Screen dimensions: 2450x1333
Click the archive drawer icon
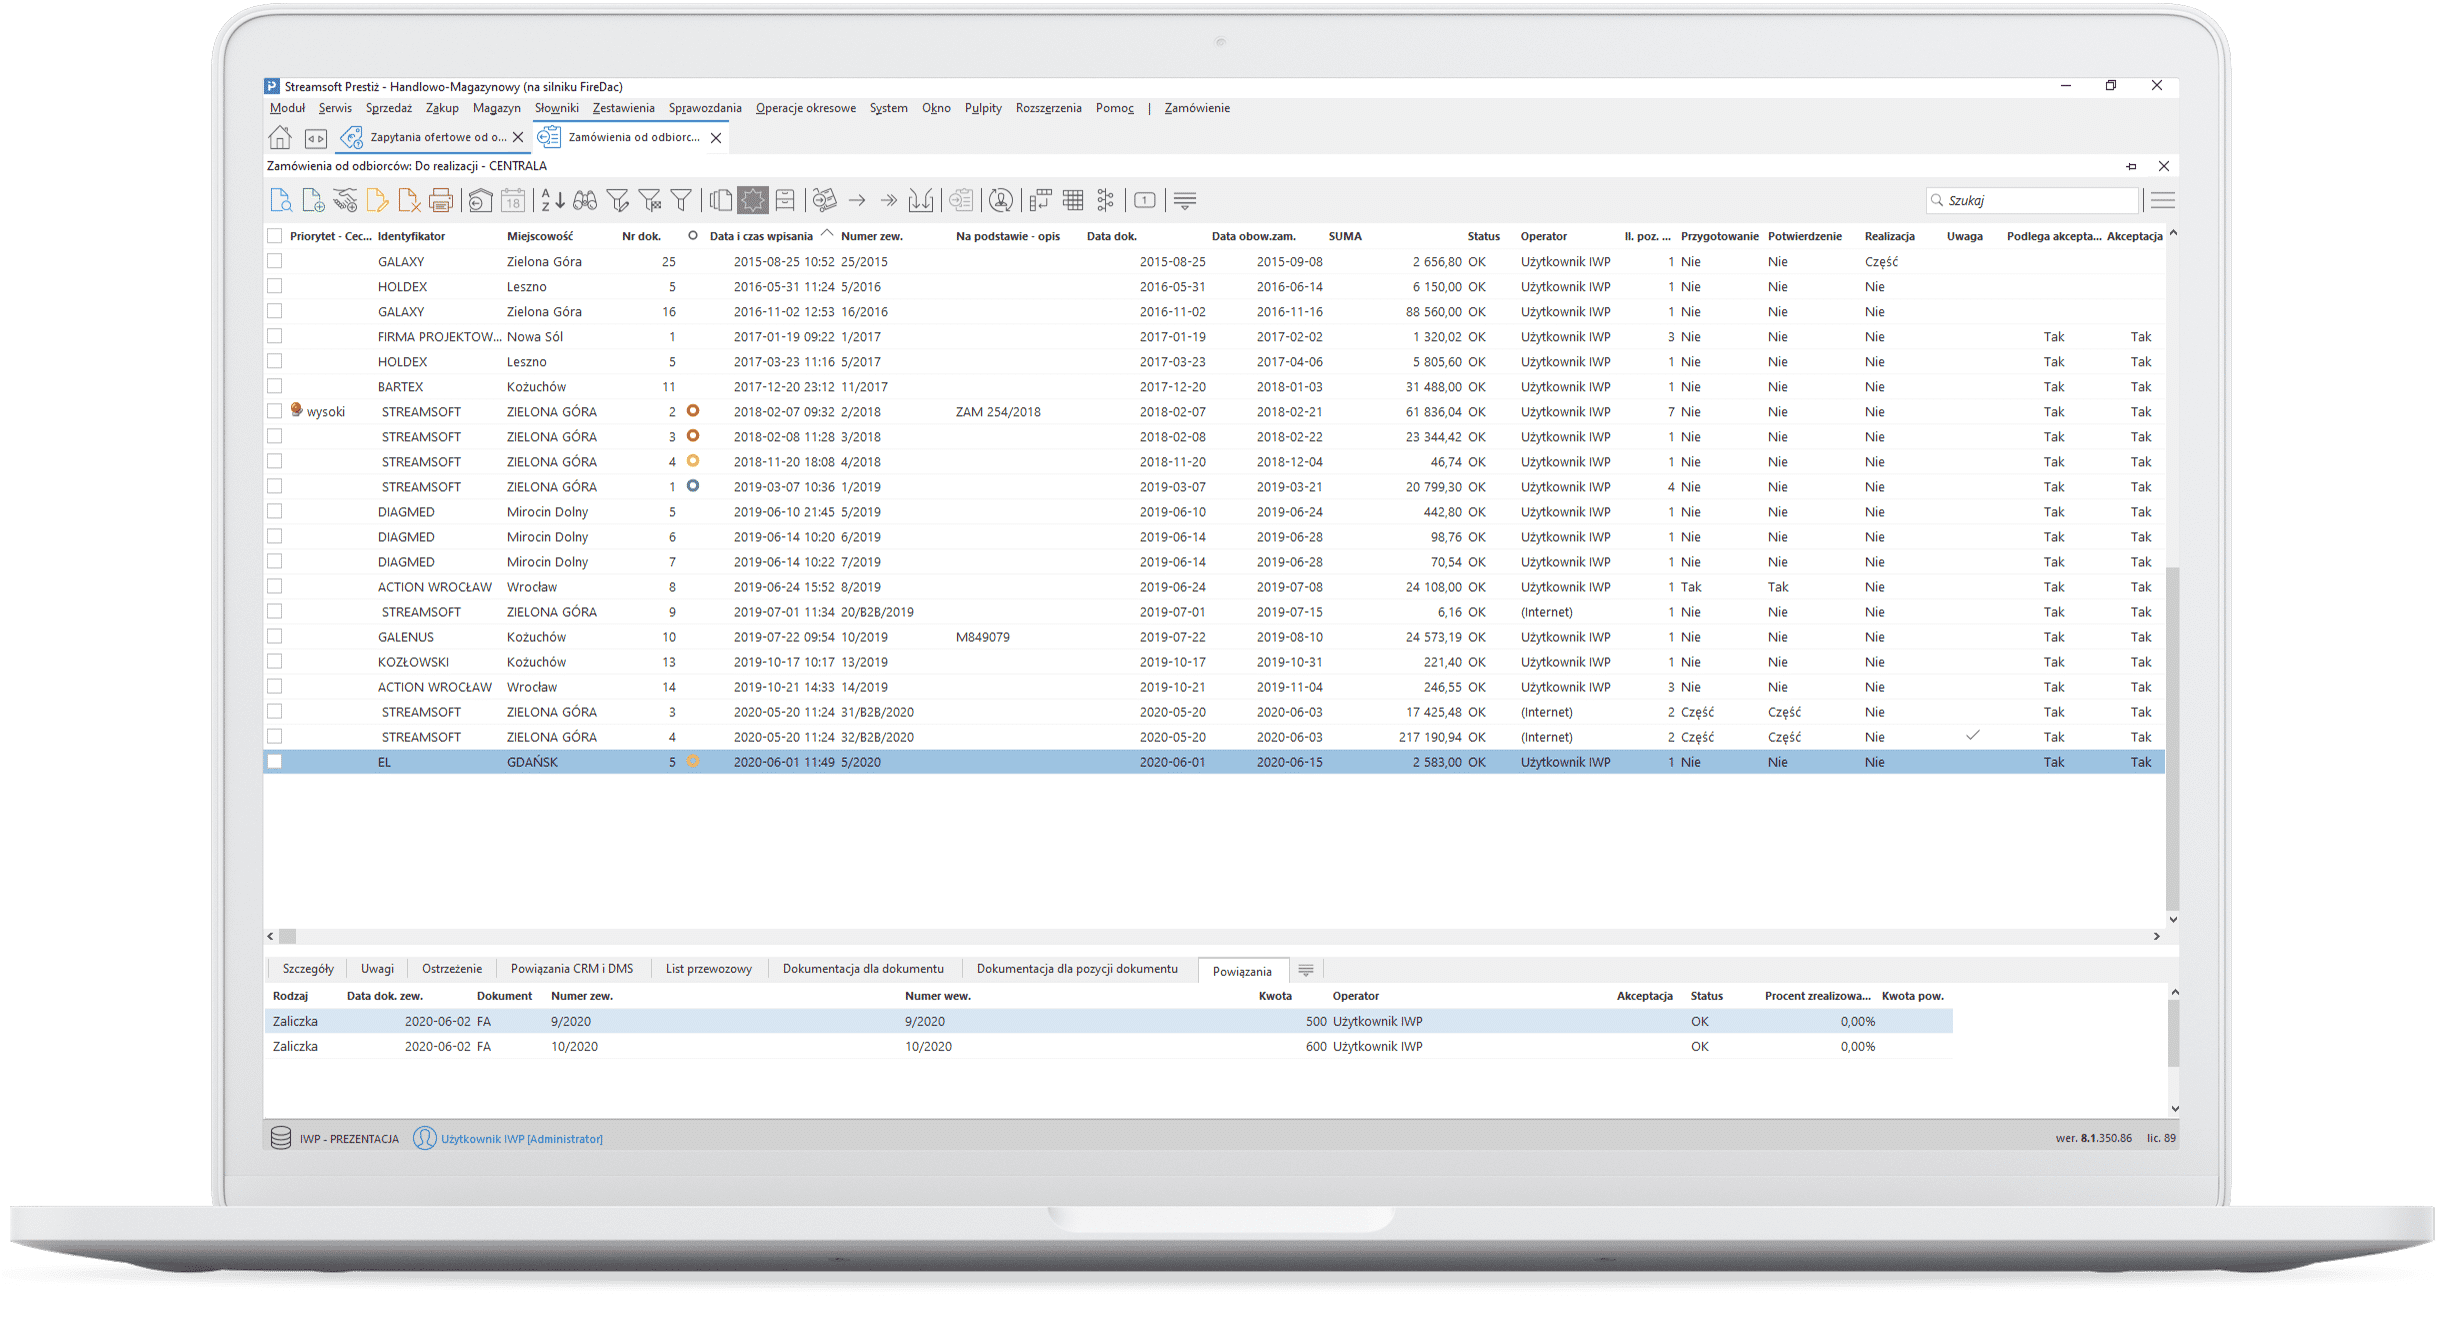(x=785, y=201)
